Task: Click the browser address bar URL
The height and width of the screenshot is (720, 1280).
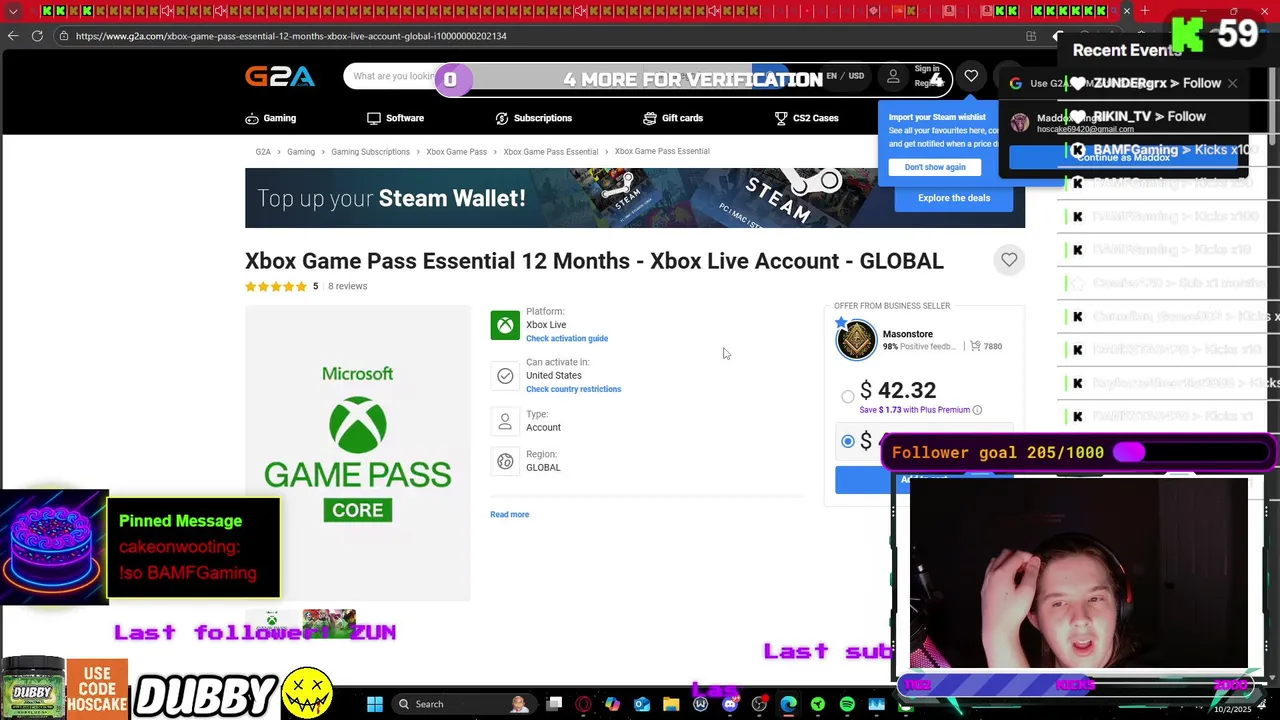Action: coord(291,36)
